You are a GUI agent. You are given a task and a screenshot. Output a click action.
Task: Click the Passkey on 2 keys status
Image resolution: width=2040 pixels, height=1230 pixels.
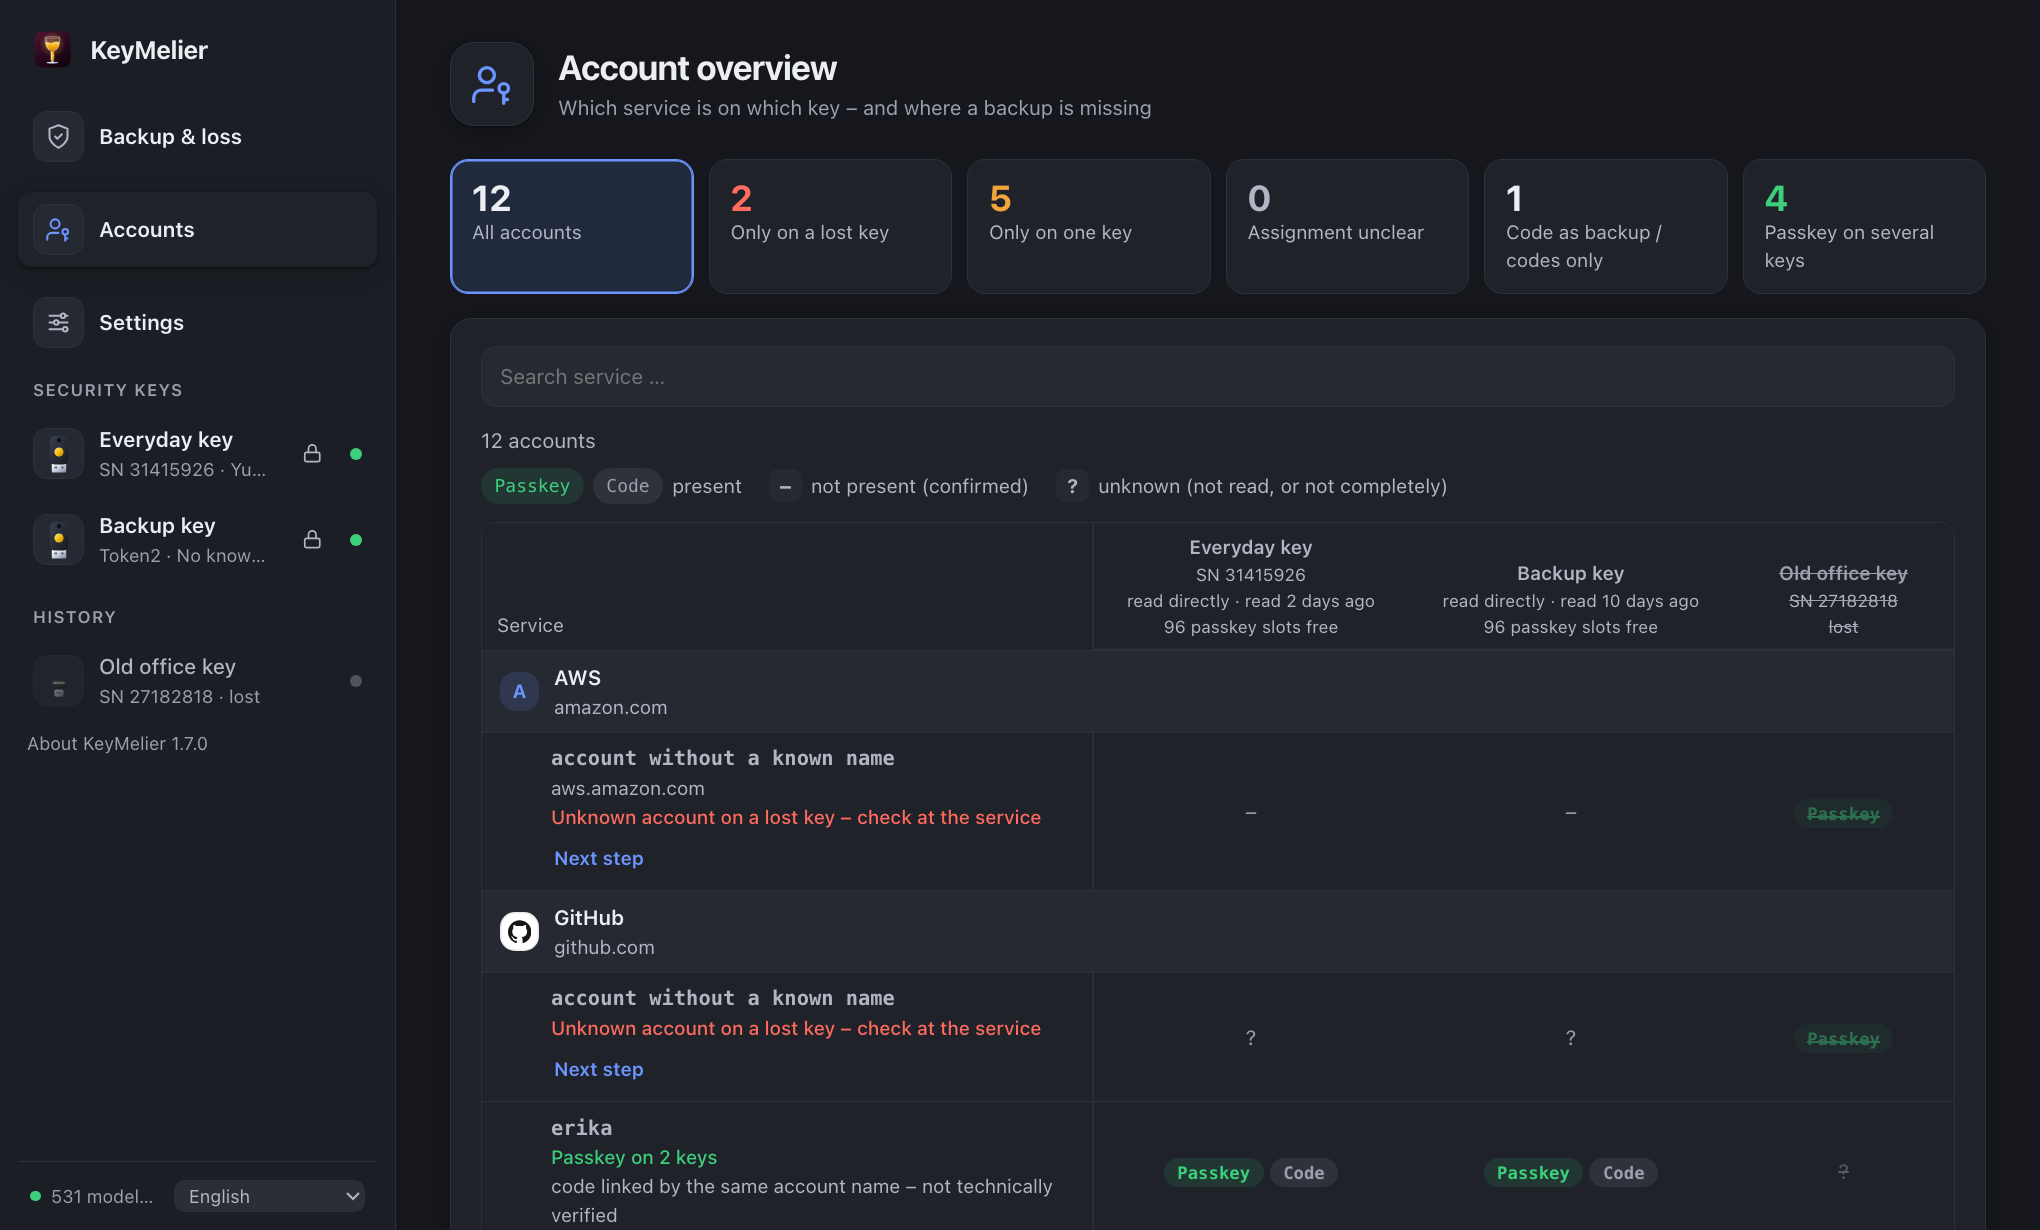pyautogui.click(x=634, y=1157)
